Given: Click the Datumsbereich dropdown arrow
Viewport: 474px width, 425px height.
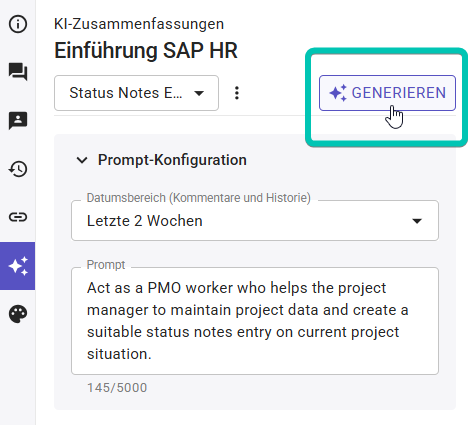Looking at the screenshot, I should click(x=417, y=221).
